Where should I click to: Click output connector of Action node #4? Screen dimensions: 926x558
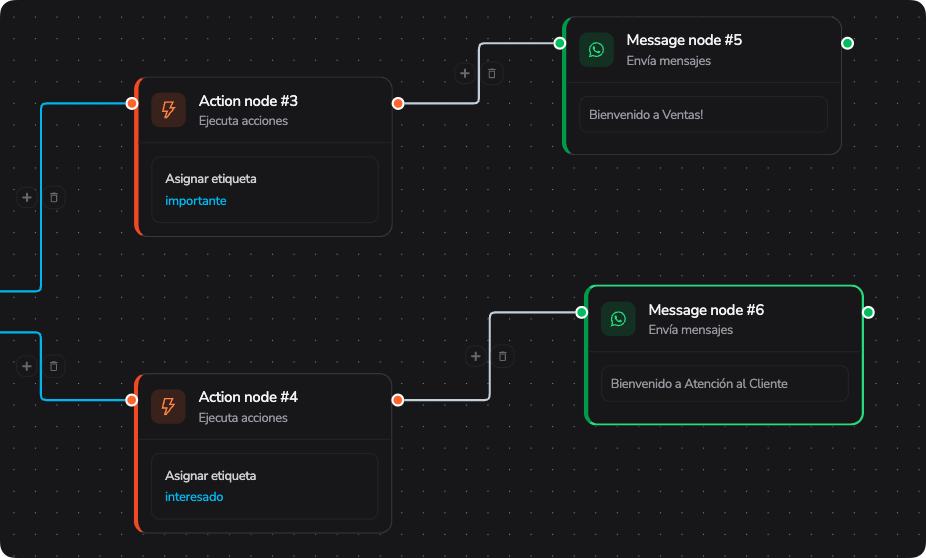(398, 400)
